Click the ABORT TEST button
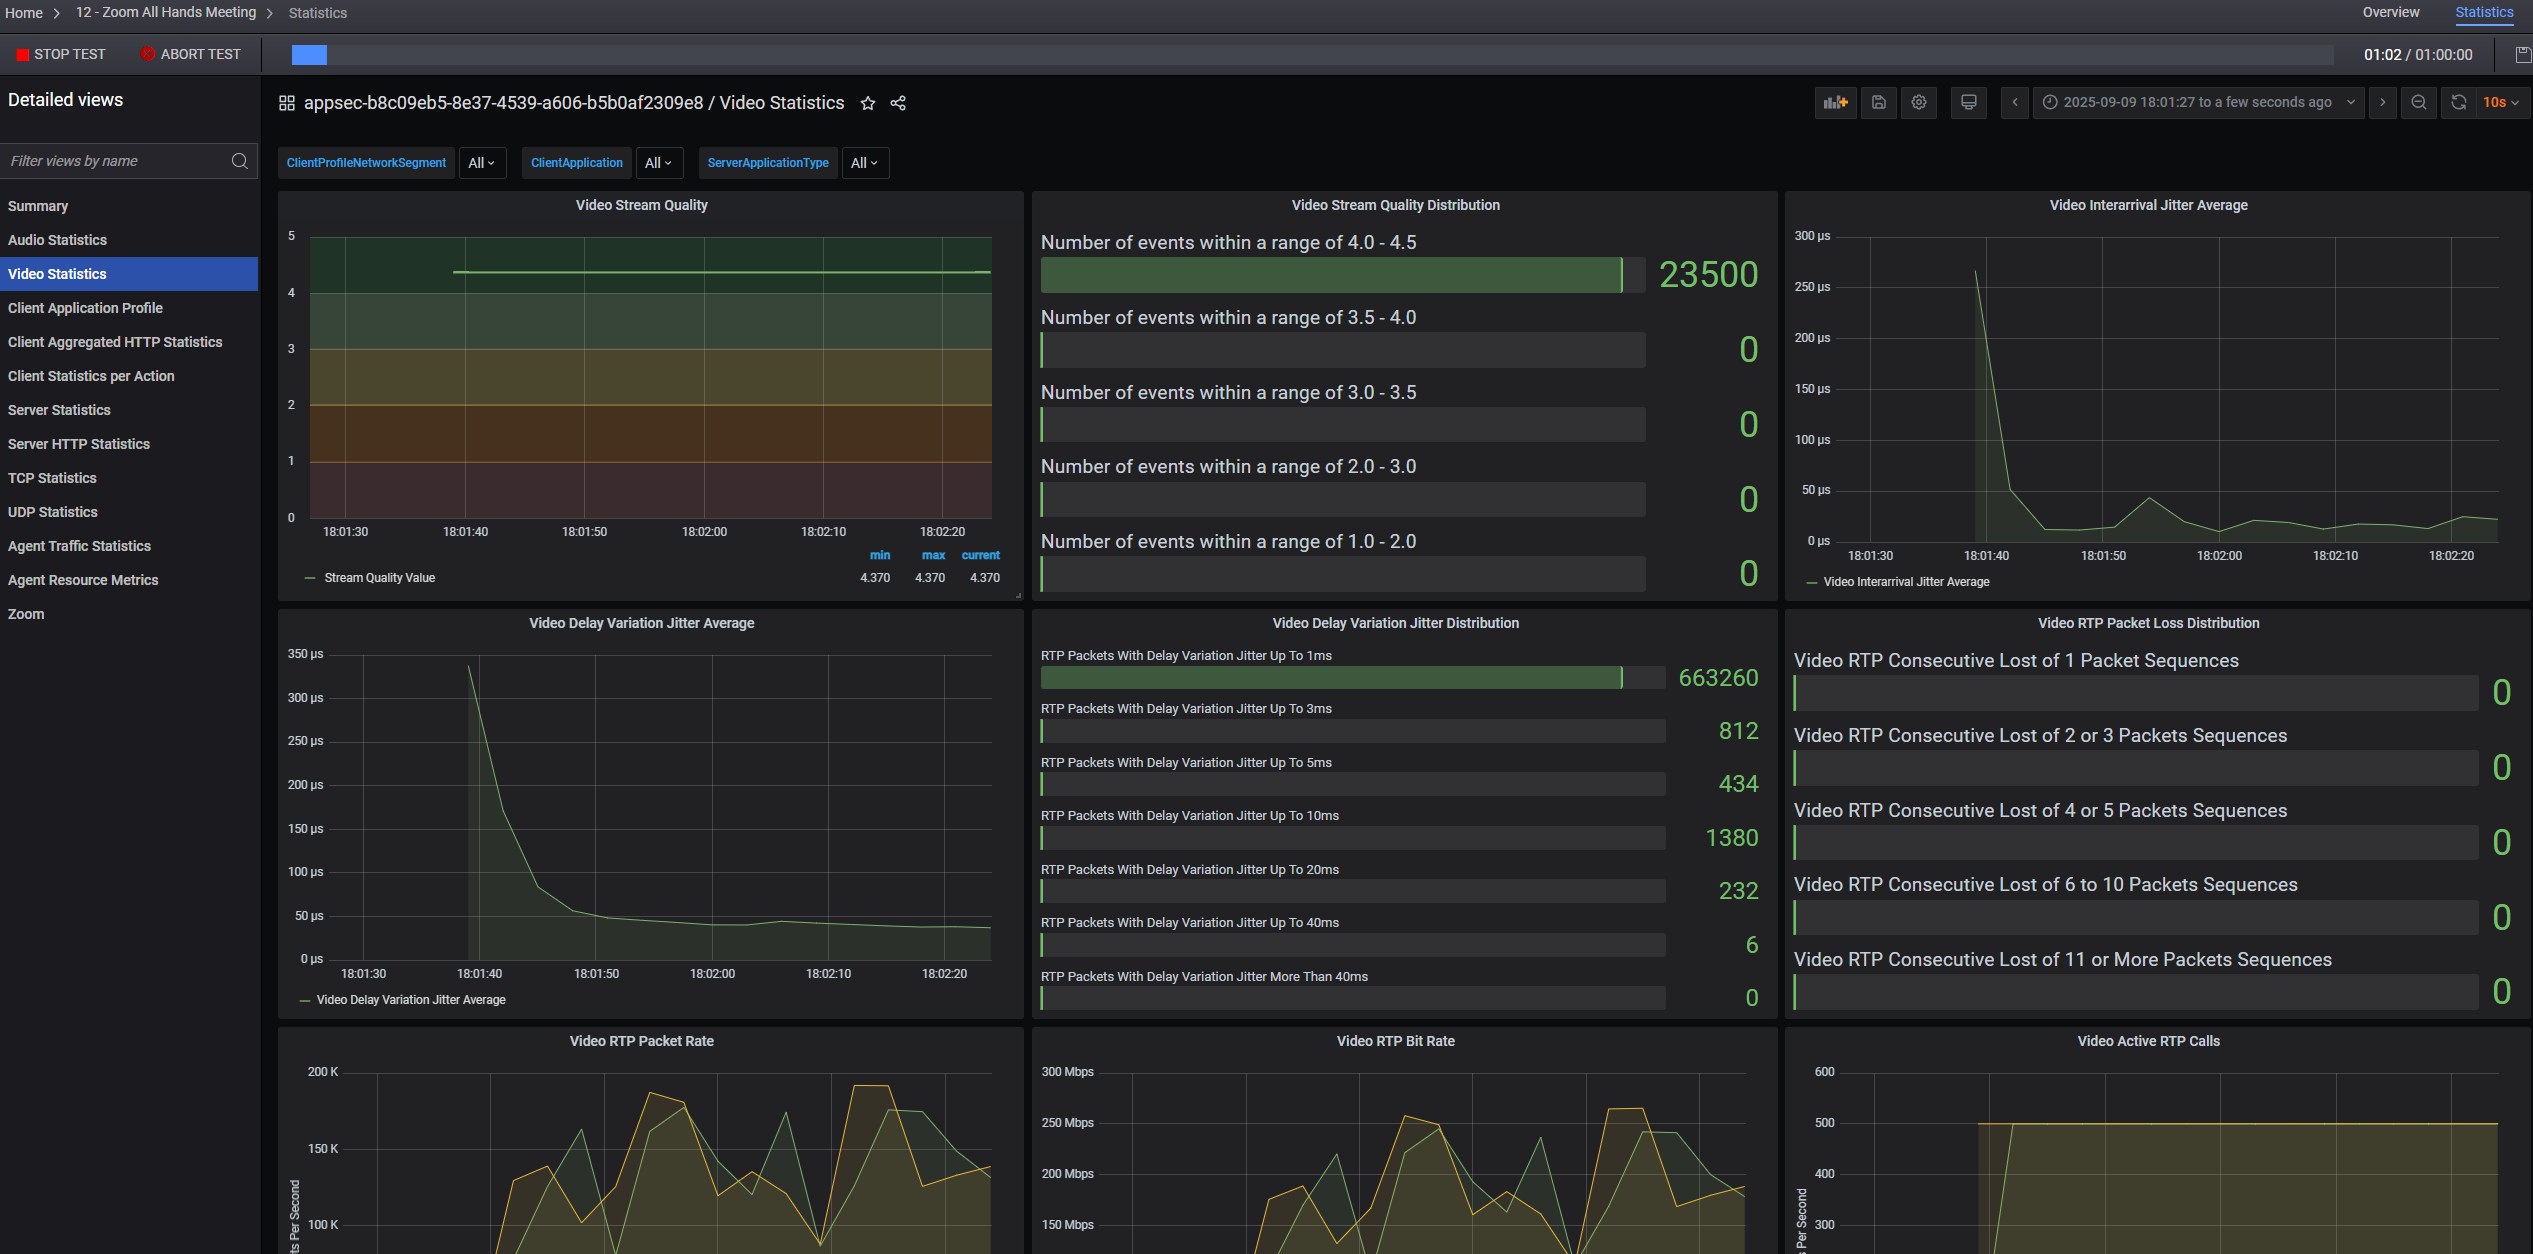 (x=190, y=54)
